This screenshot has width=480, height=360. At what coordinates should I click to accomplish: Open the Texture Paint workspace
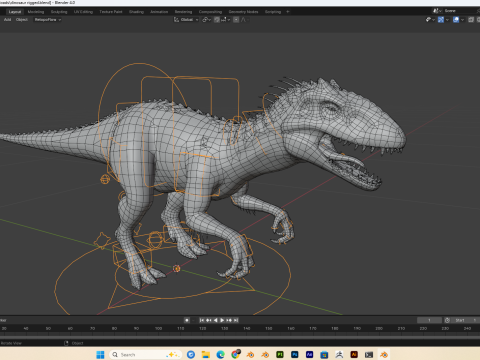click(x=111, y=12)
